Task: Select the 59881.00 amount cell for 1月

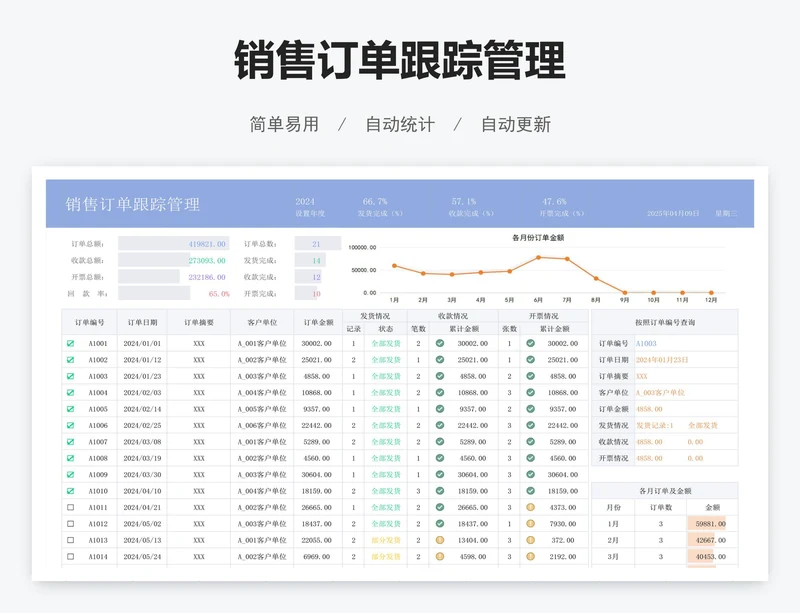Action: [x=712, y=524]
